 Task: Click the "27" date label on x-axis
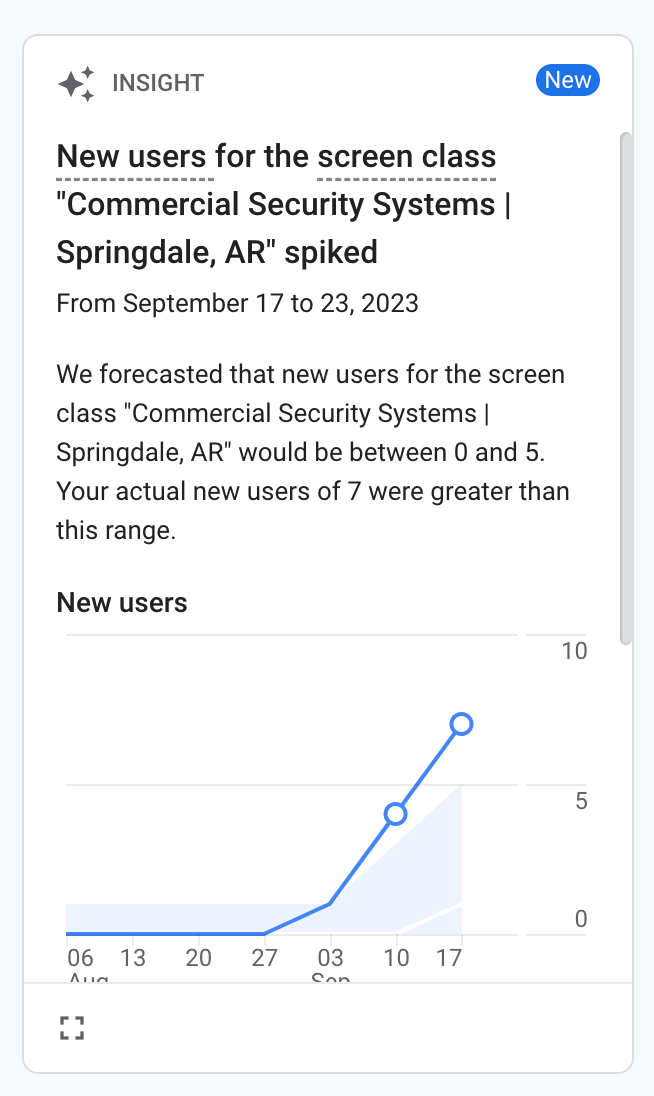pos(264,958)
